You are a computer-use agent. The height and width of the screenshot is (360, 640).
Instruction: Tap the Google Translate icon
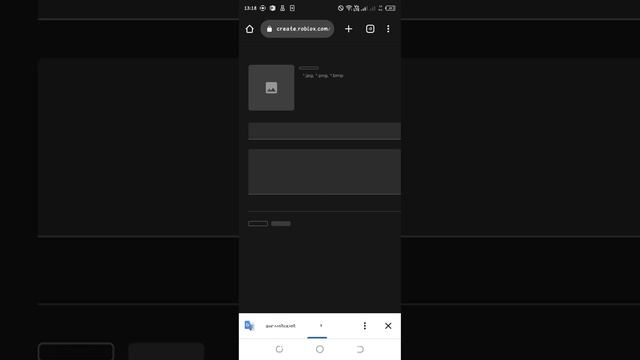pos(249,326)
